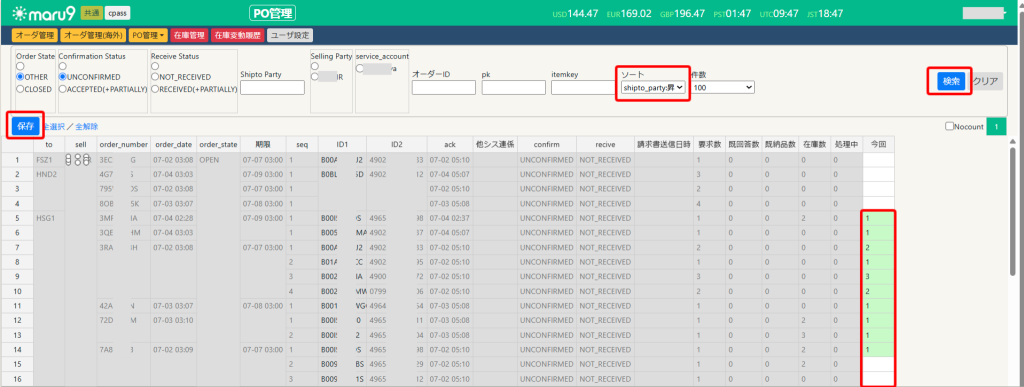Click the empty 今回 cell in row 15
The height and width of the screenshot is (387, 1024).
[878, 364]
